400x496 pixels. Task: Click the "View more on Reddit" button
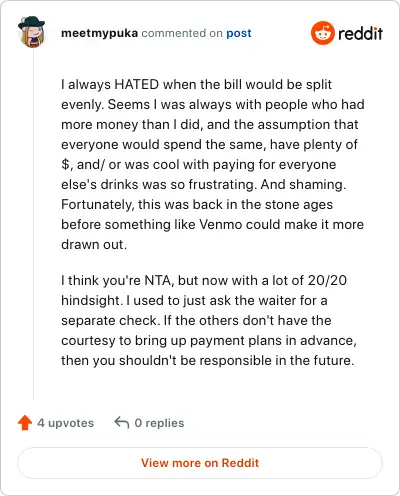200,463
